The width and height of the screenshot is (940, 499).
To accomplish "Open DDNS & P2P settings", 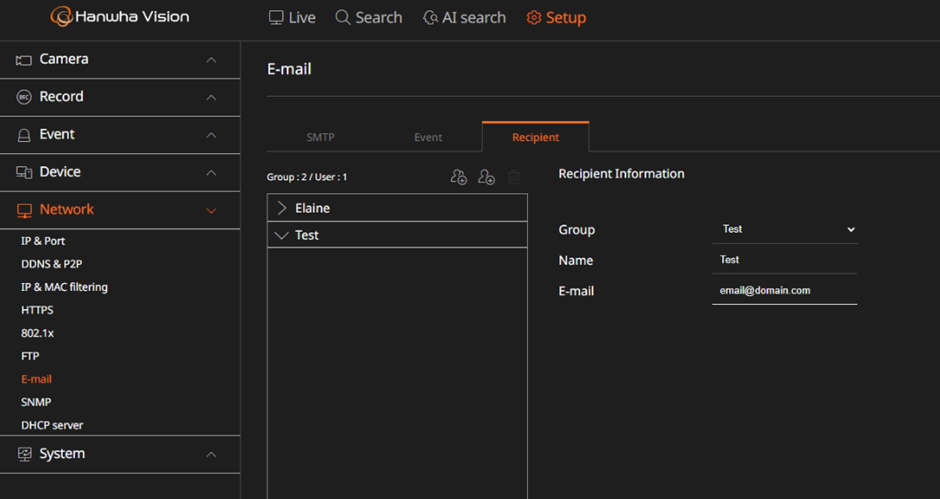I will click(x=52, y=264).
